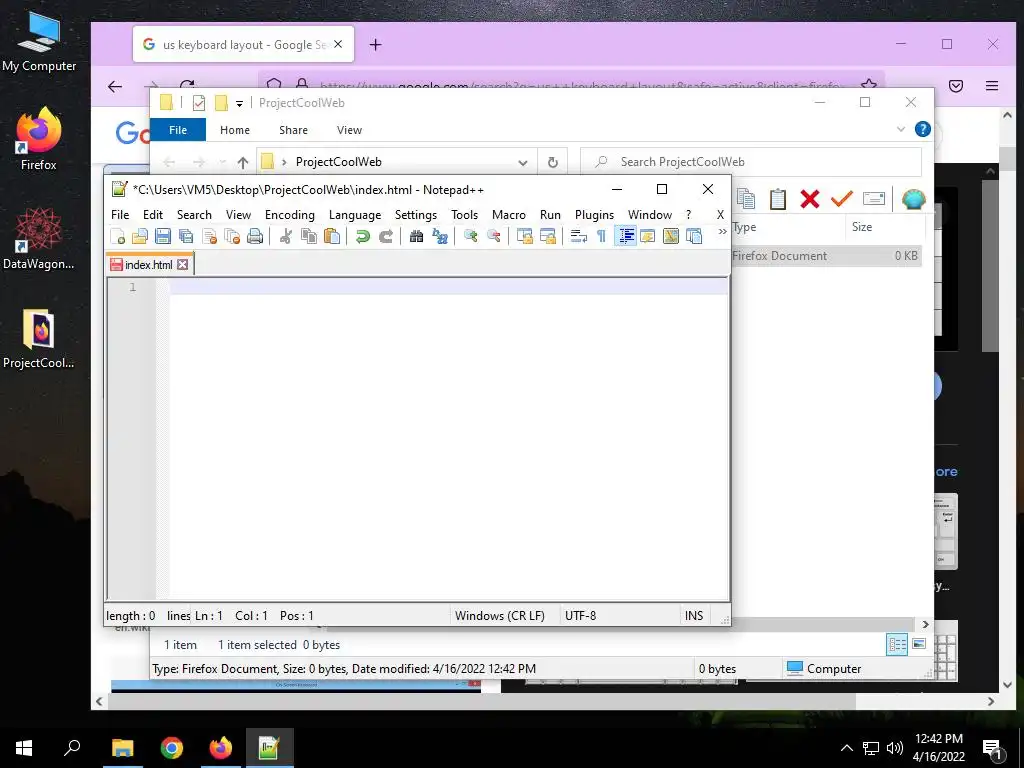
Task: Click the Zoom In magnifier icon
Action: pyautogui.click(x=470, y=236)
